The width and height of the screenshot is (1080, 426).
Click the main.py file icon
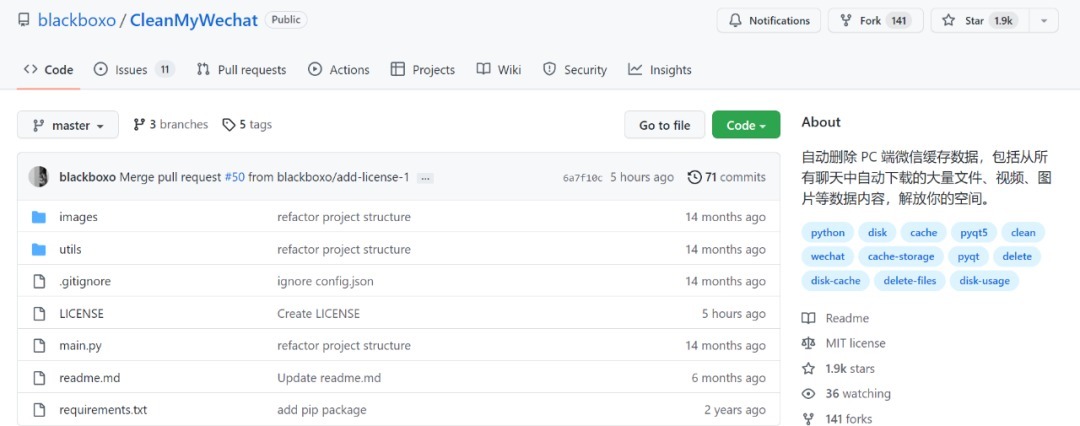[x=39, y=345]
